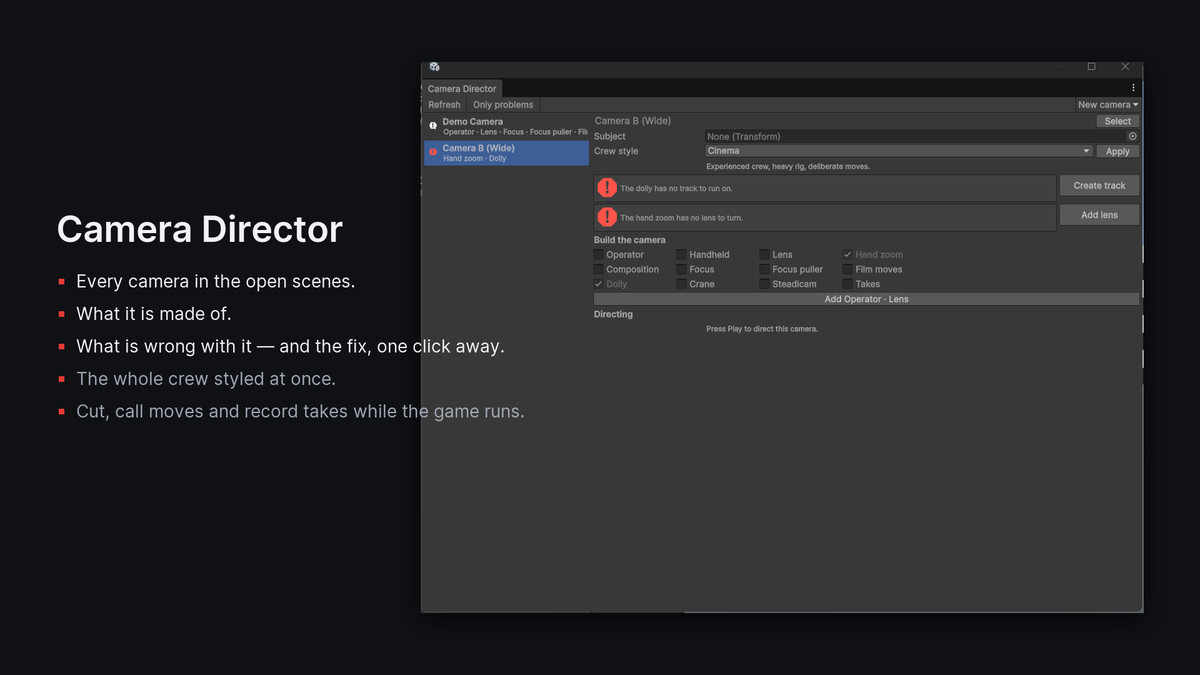Click the Subject object picker circle icon
The image size is (1200, 675).
coord(1133,136)
